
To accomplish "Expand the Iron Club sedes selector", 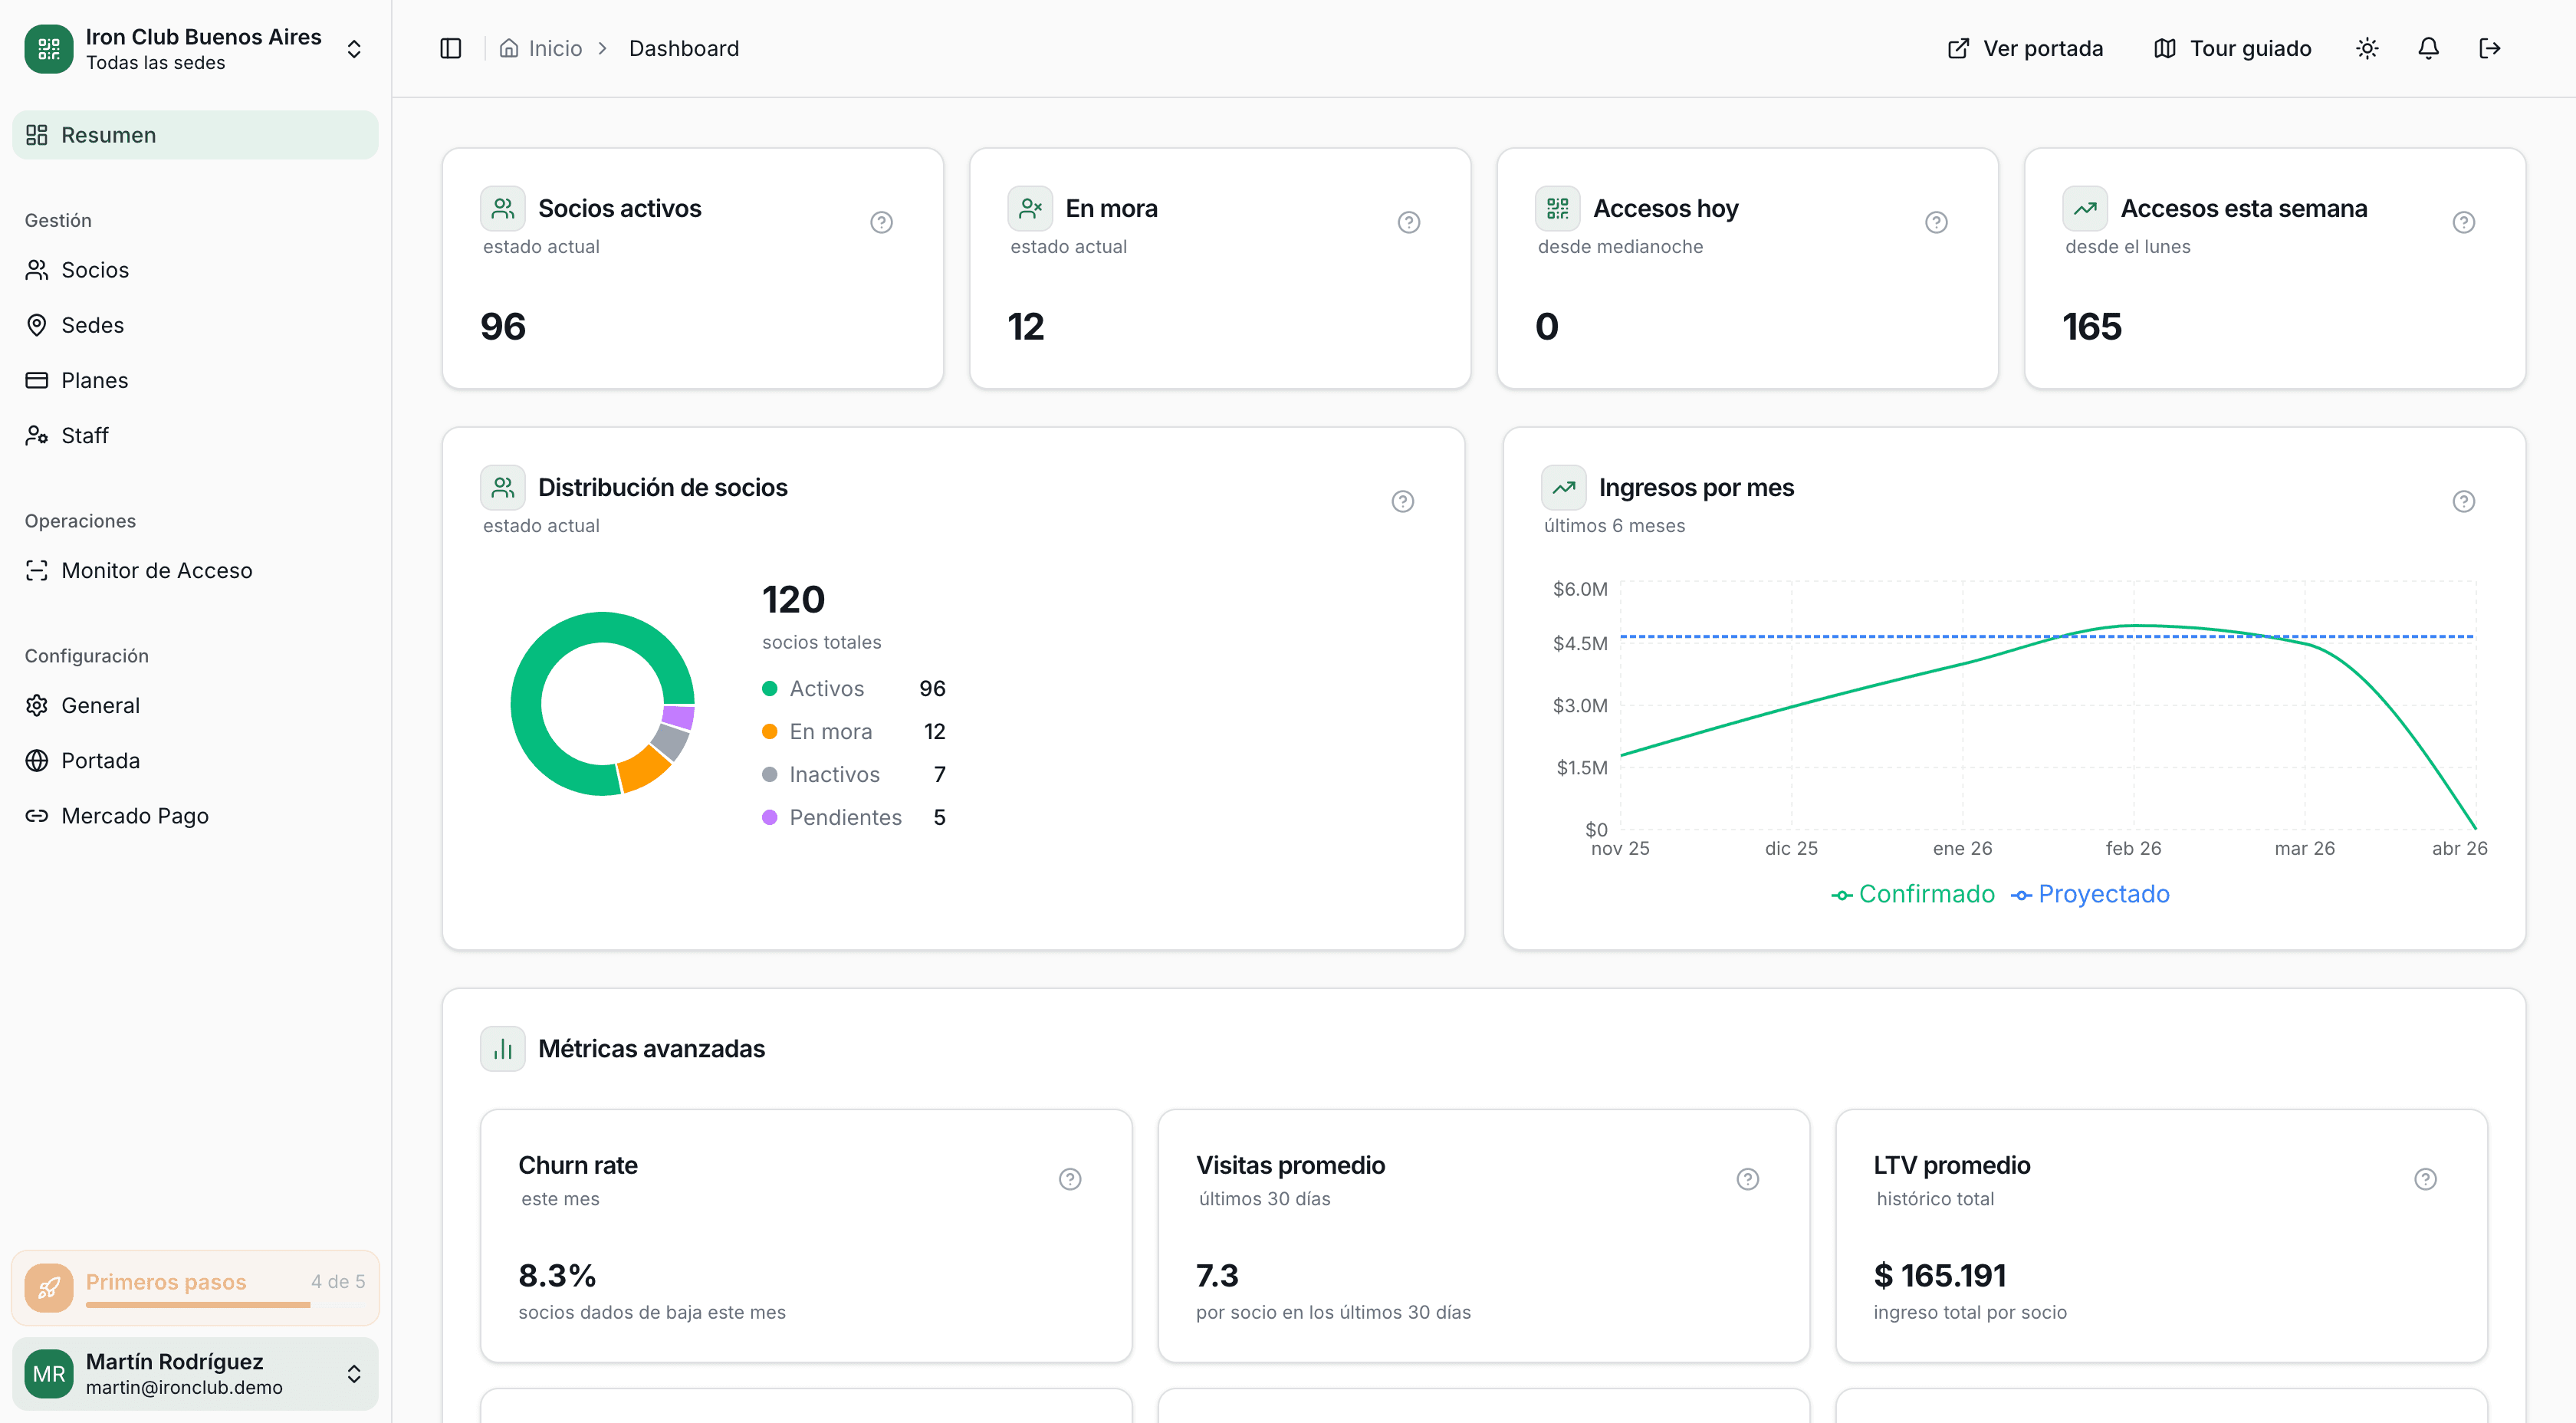I will coord(354,49).
